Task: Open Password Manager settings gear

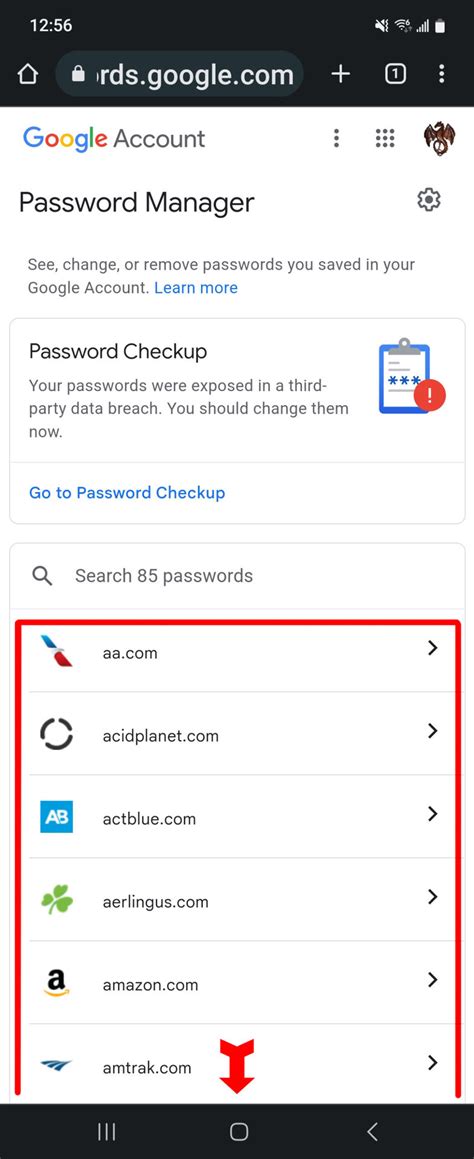Action: (429, 200)
